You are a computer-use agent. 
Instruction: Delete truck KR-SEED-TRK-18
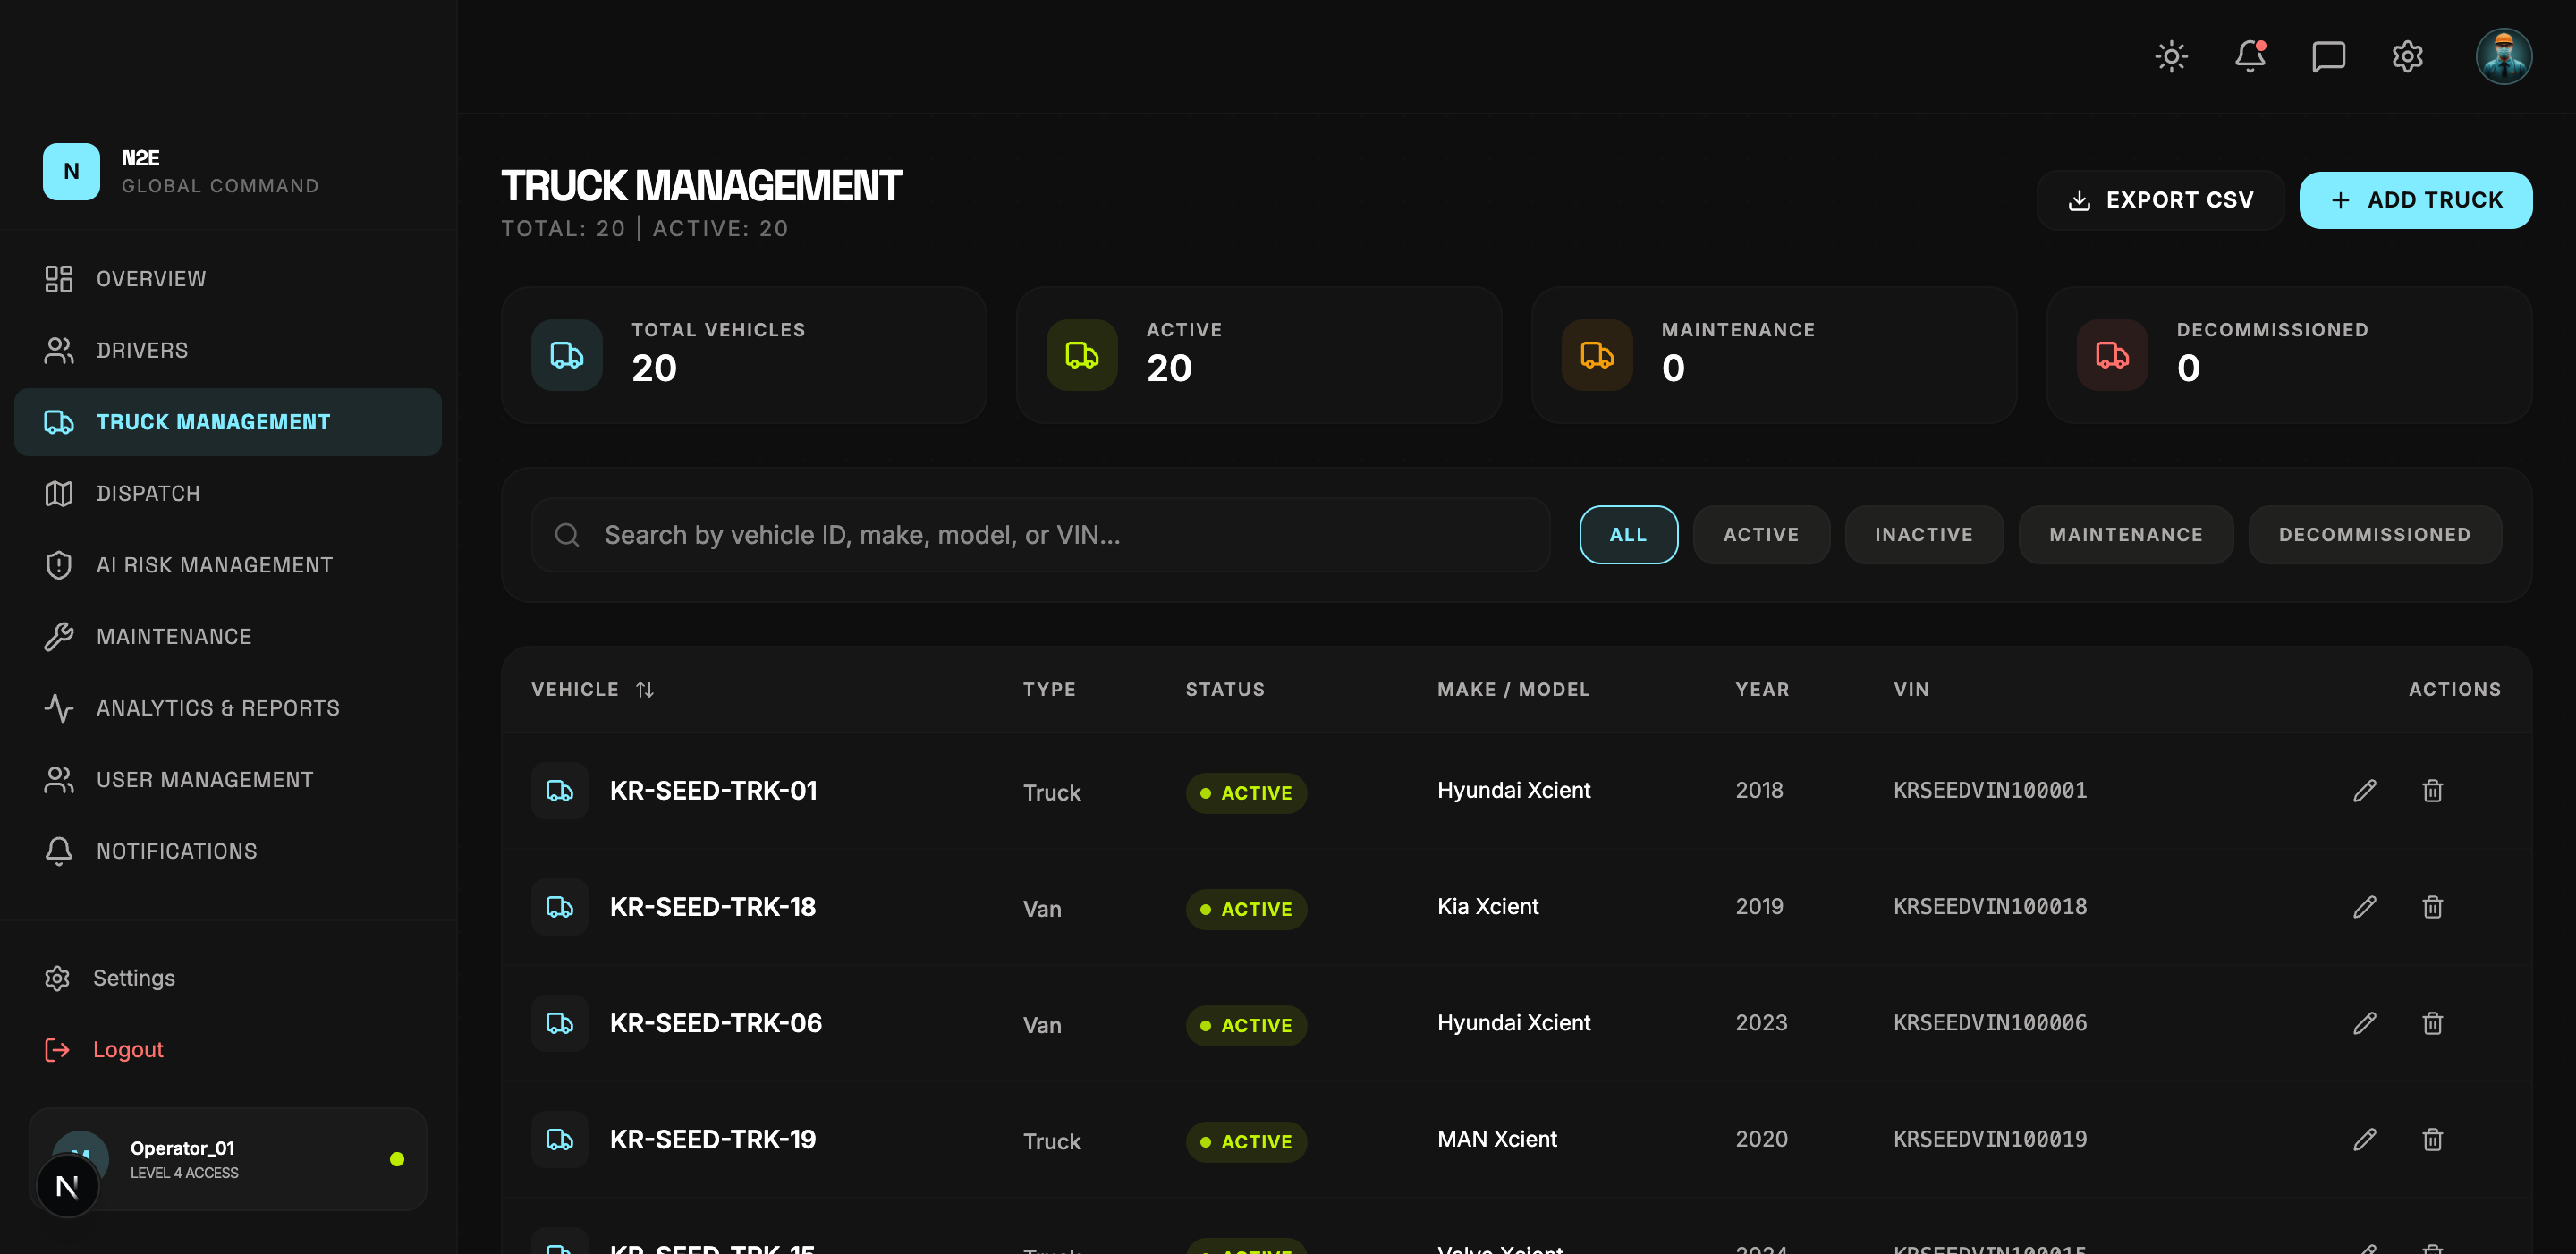pyautogui.click(x=2432, y=907)
